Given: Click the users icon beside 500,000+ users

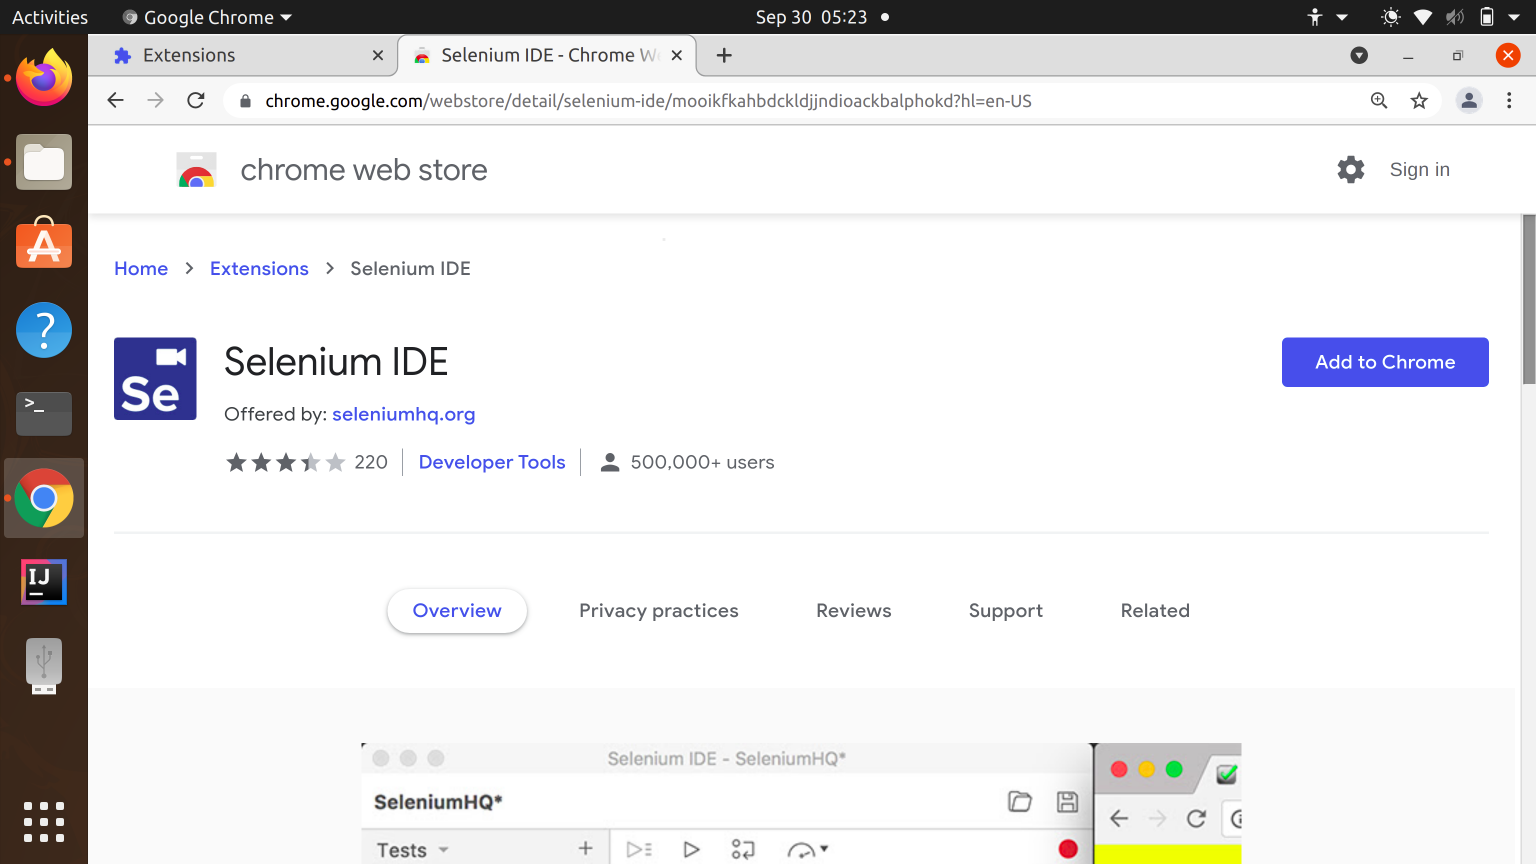Looking at the screenshot, I should click(610, 461).
